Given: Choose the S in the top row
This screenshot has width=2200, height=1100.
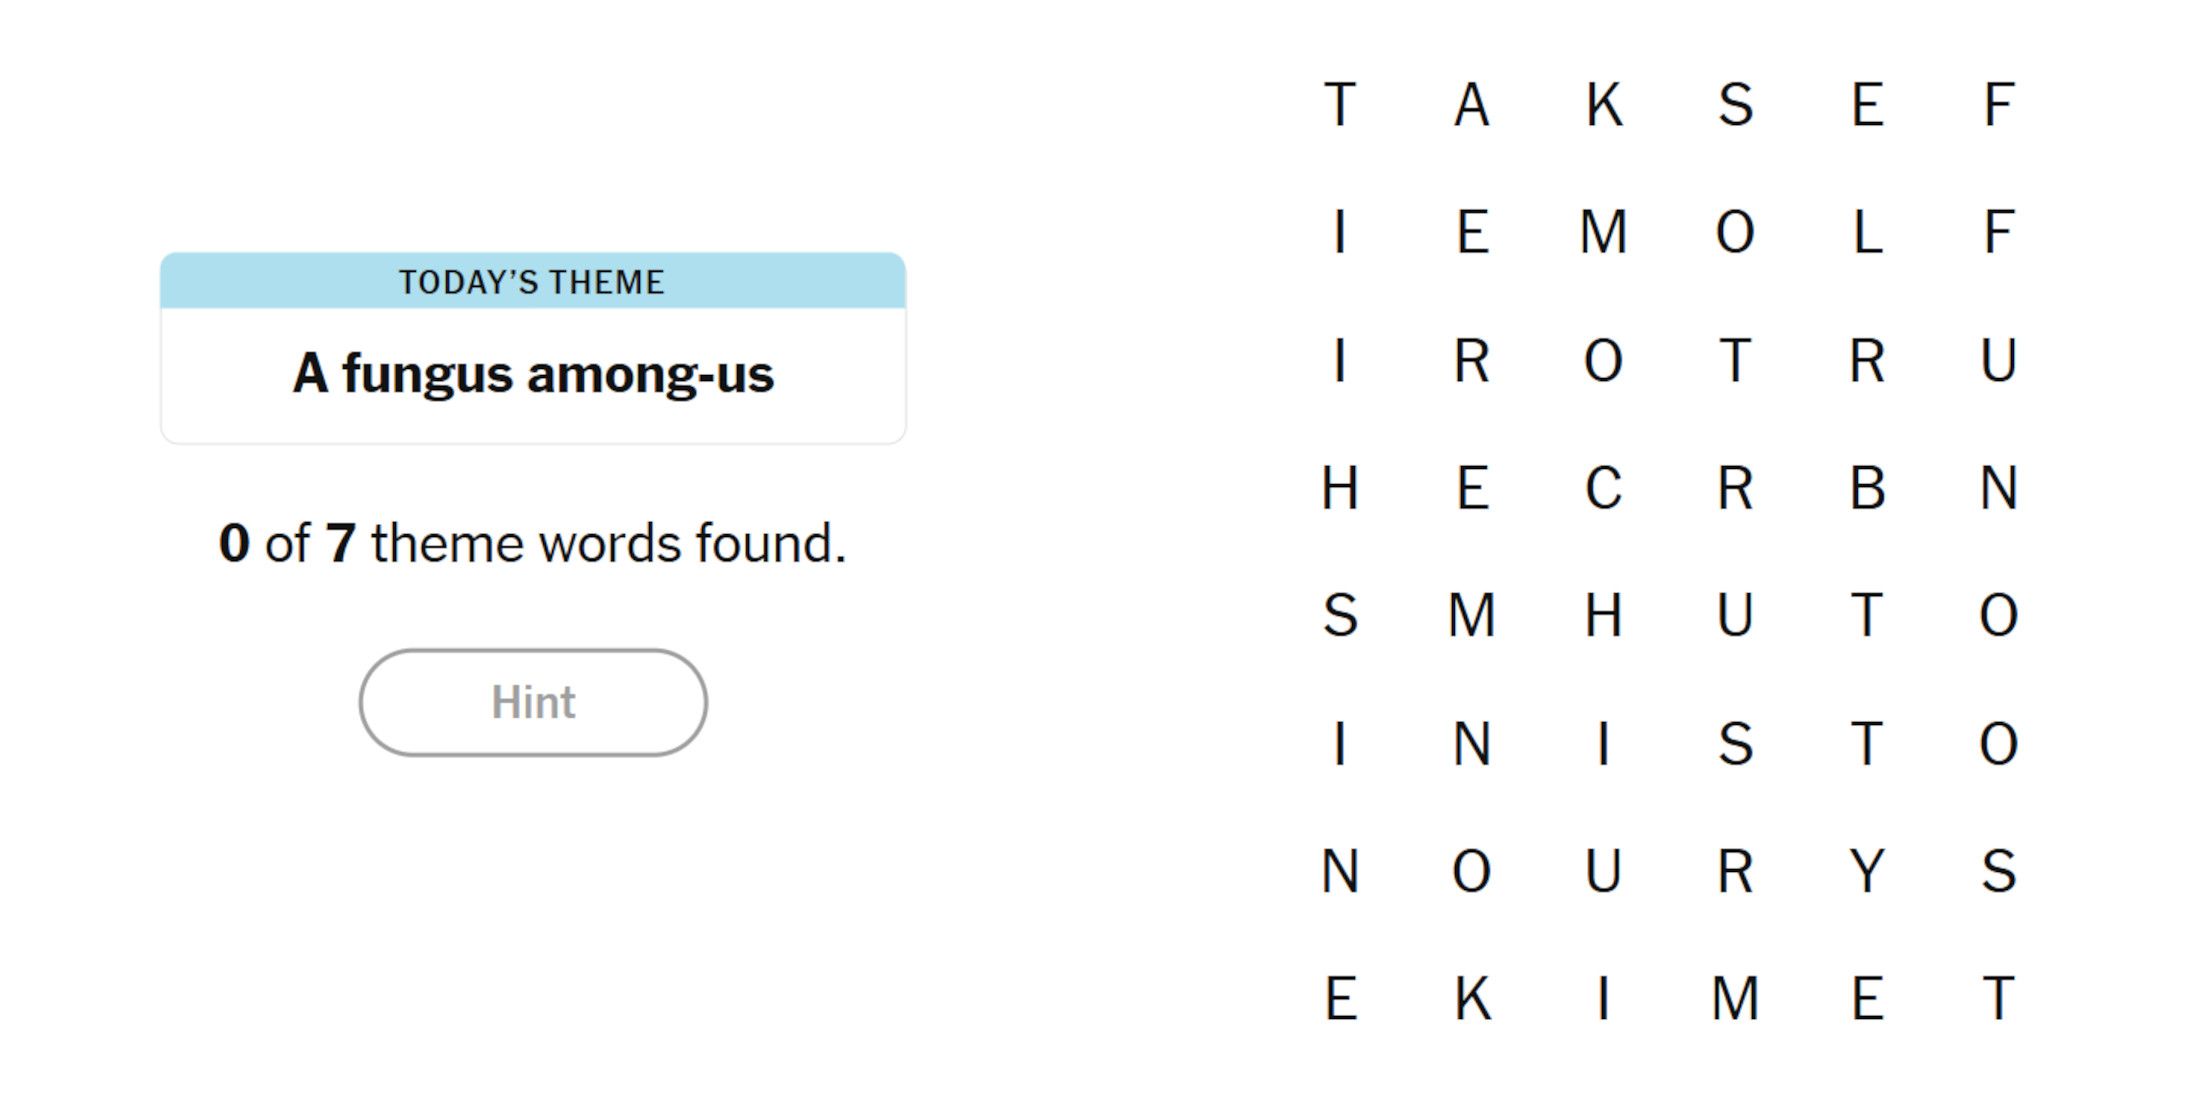Looking at the screenshot, I should coord(1735,105).
